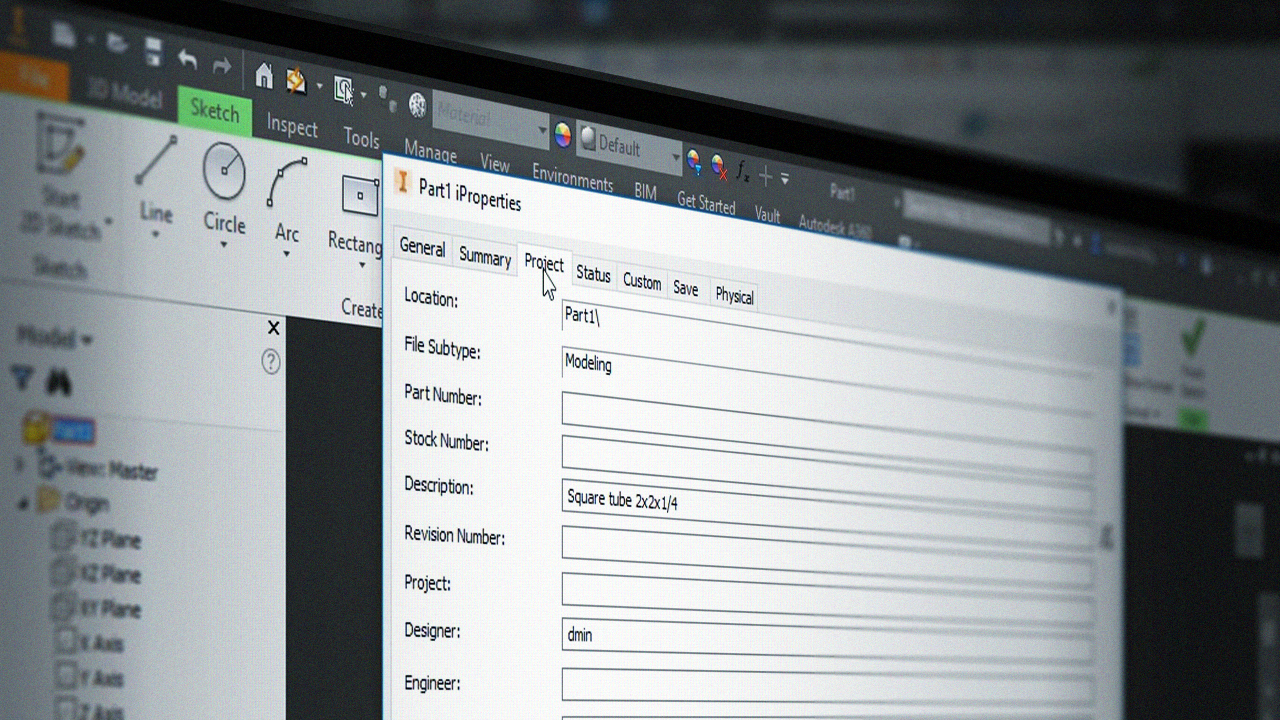This screenshot has width=1280, height=720.
Task: Open the quick access toolbar customize arrow
Action: tap(785, 180)
